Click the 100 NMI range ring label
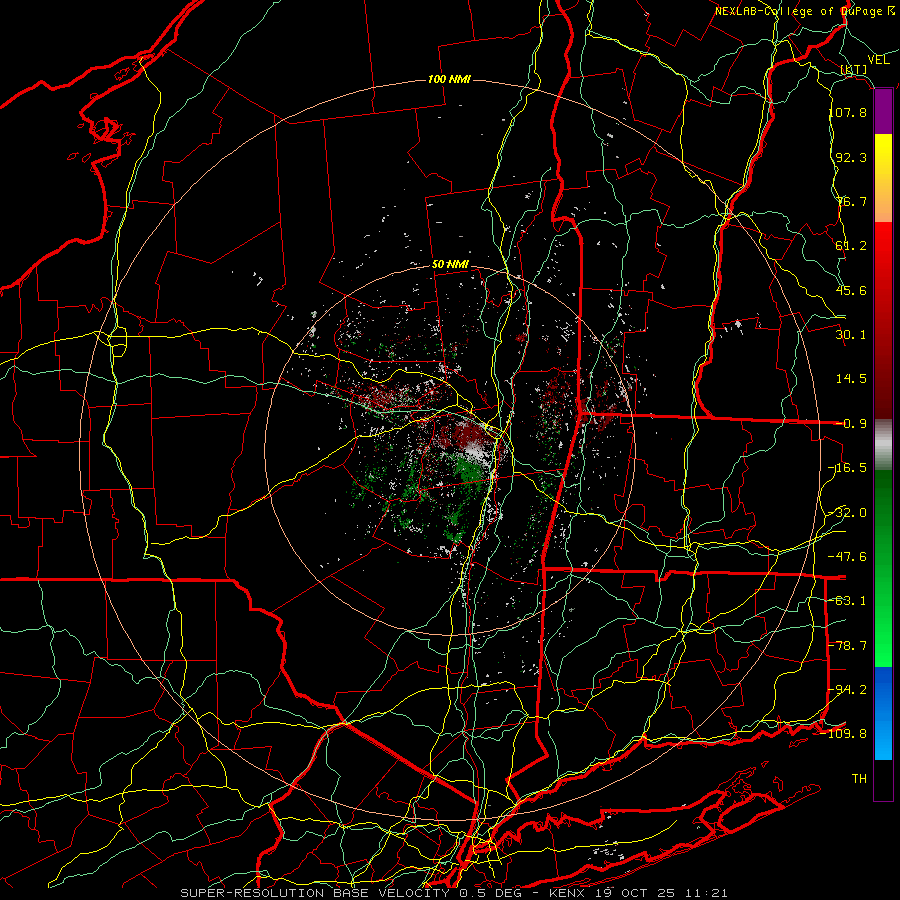The image size is (900, 900). (449, 79)
